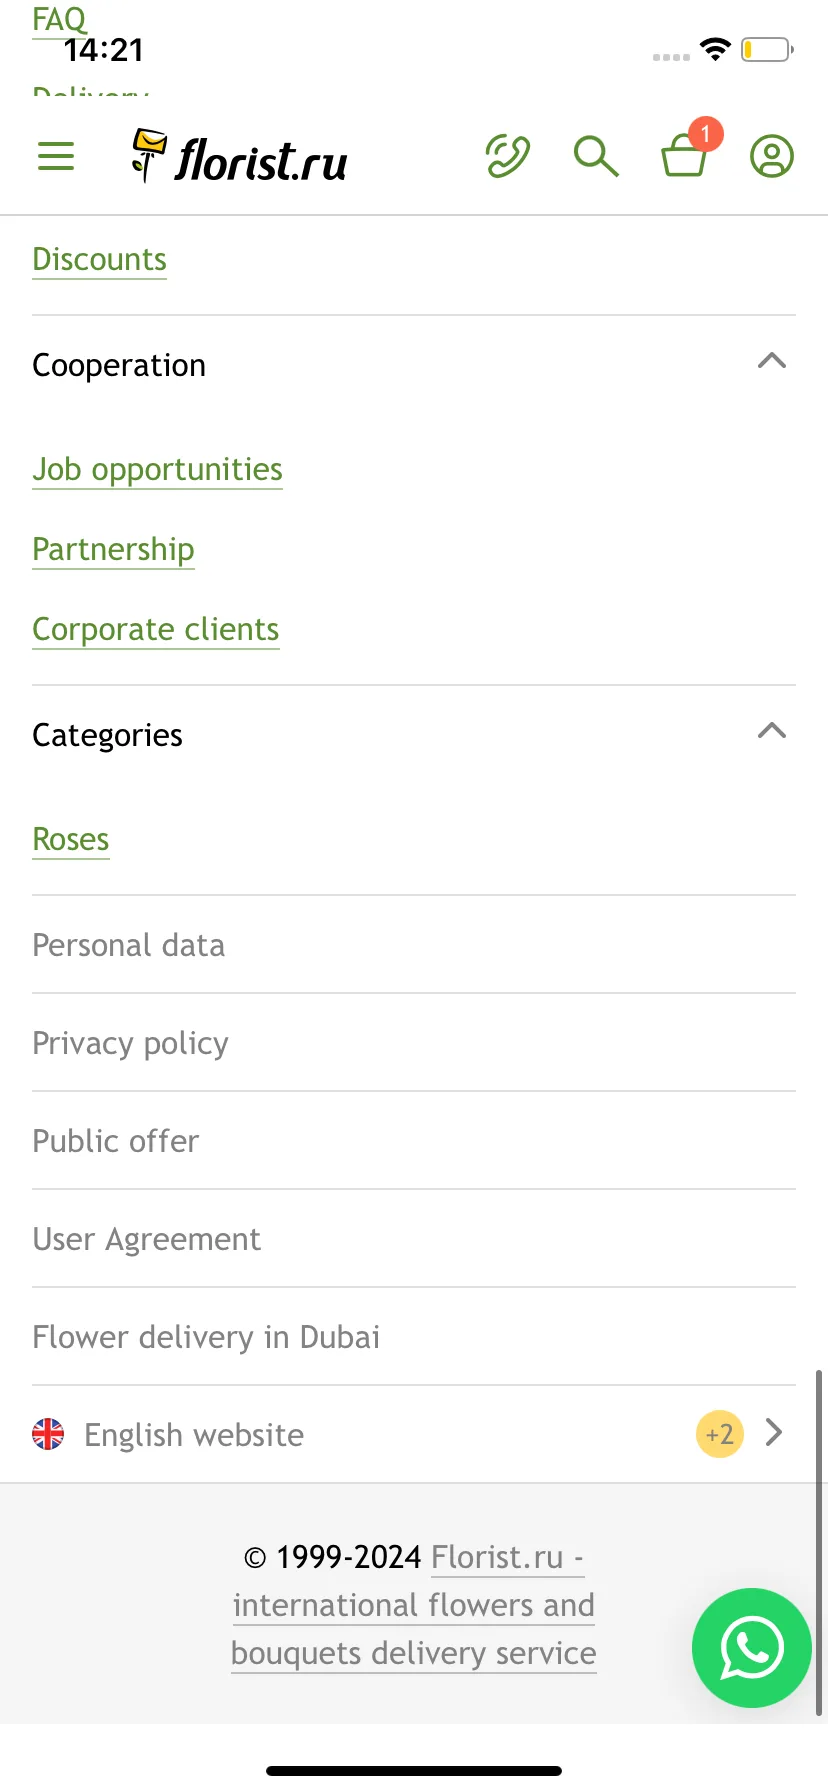Tap the +2 languages badge

(720, 1434)
